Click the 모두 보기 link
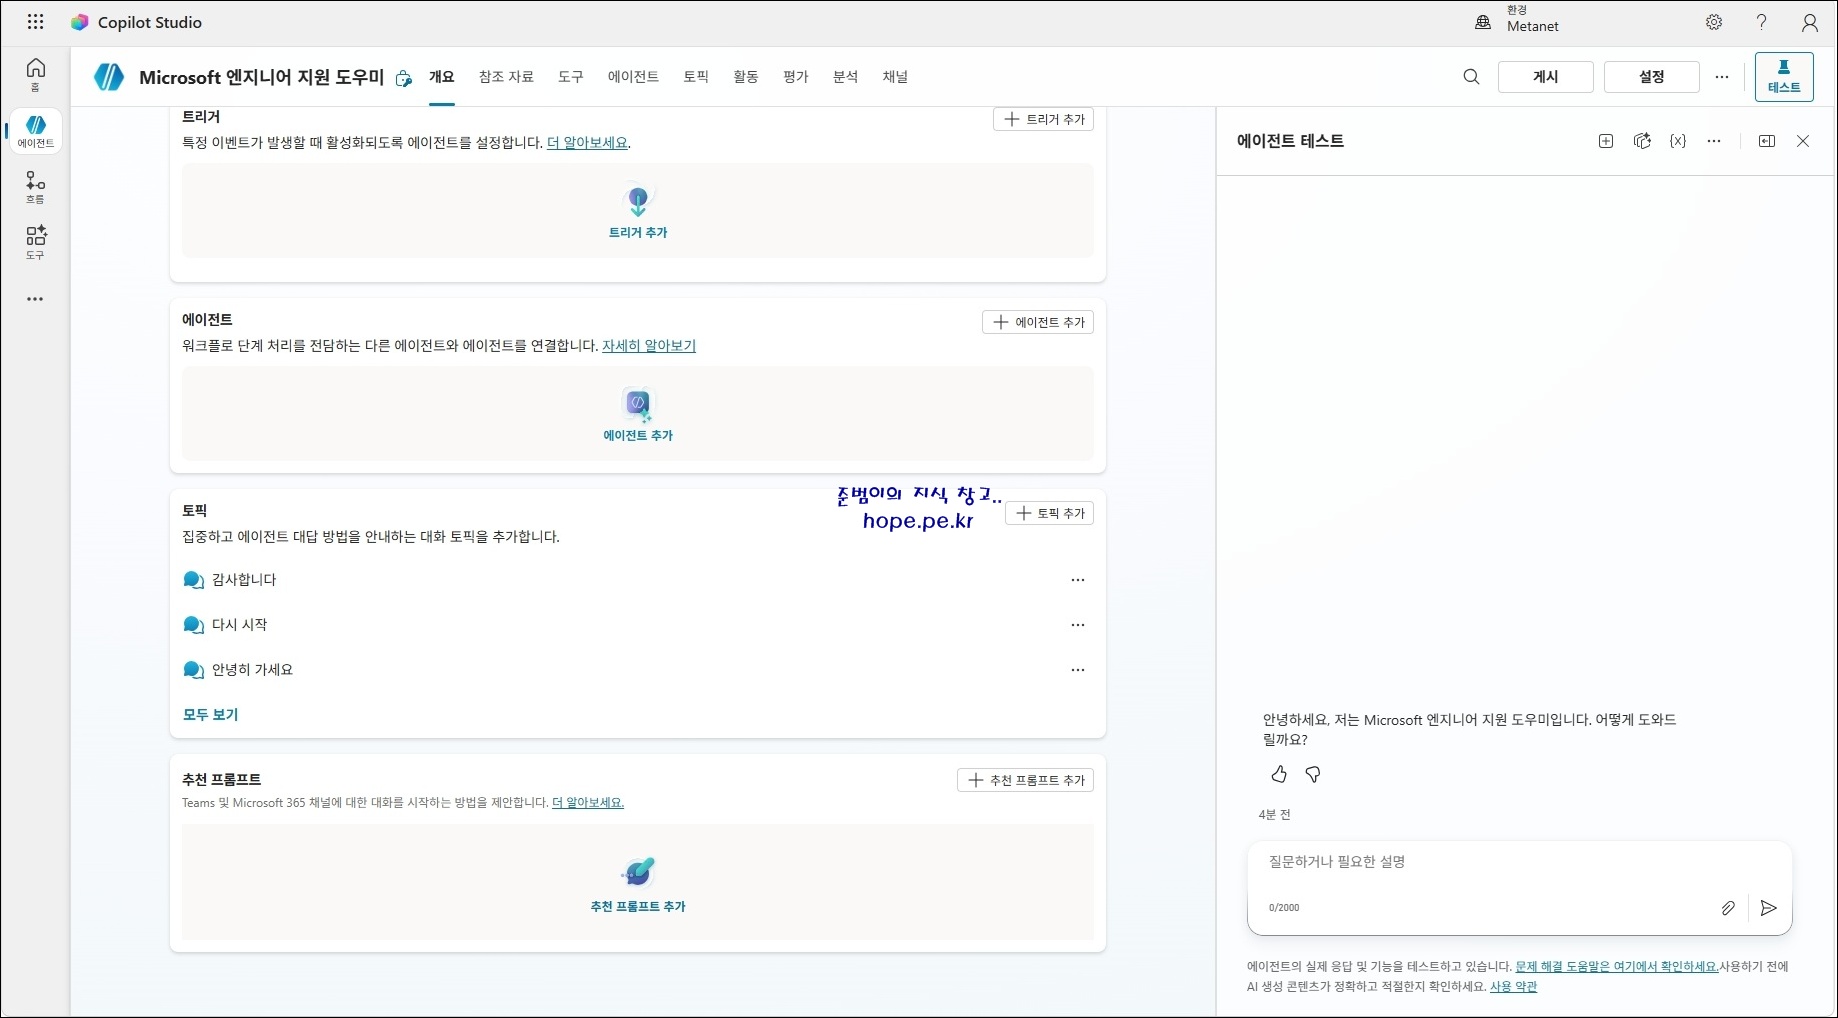This screenshot has height=1018, width=1838. [x=210, y=715]
